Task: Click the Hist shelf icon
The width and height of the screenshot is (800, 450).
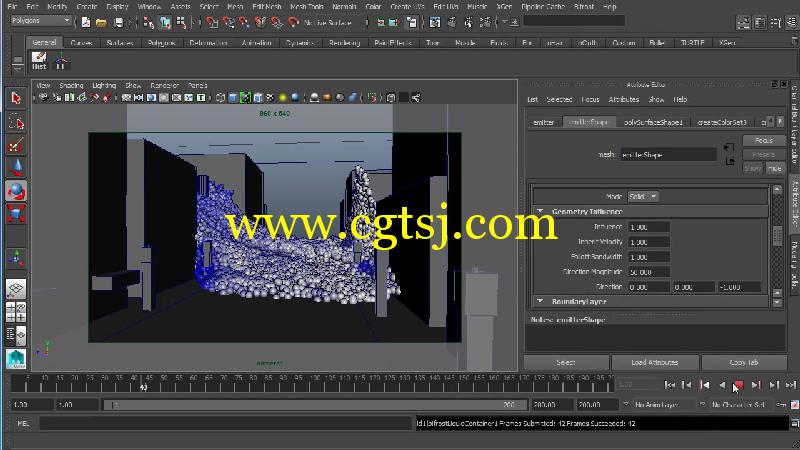Action: tap(39, 61)
